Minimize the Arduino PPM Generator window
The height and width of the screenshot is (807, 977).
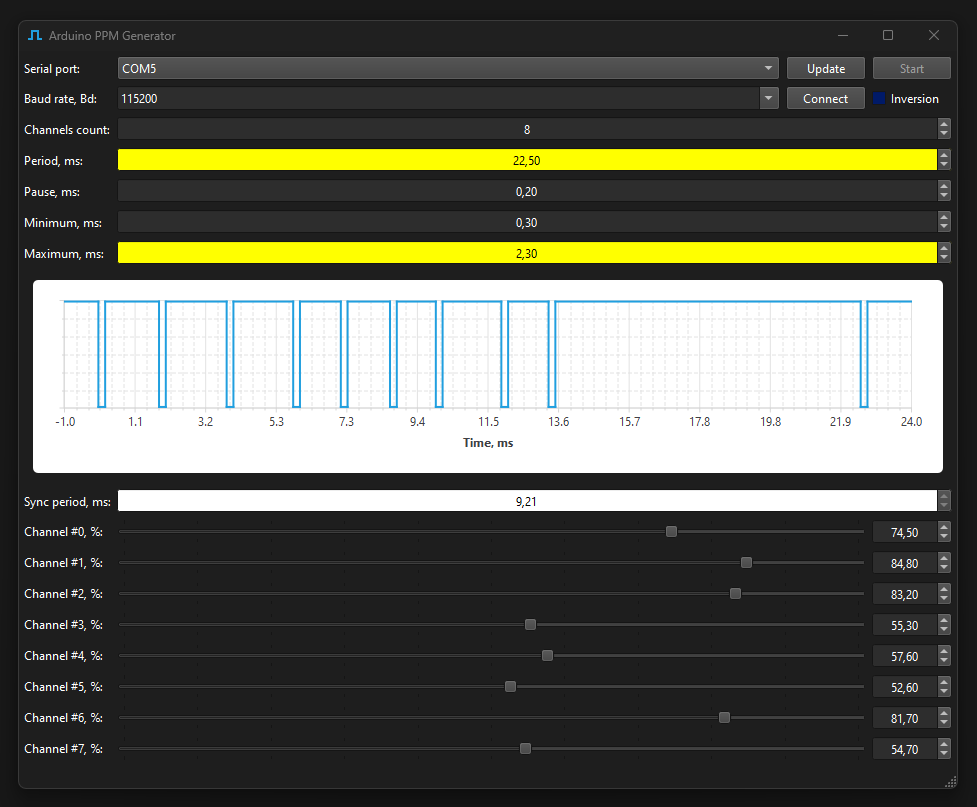[x=843, y=36]
